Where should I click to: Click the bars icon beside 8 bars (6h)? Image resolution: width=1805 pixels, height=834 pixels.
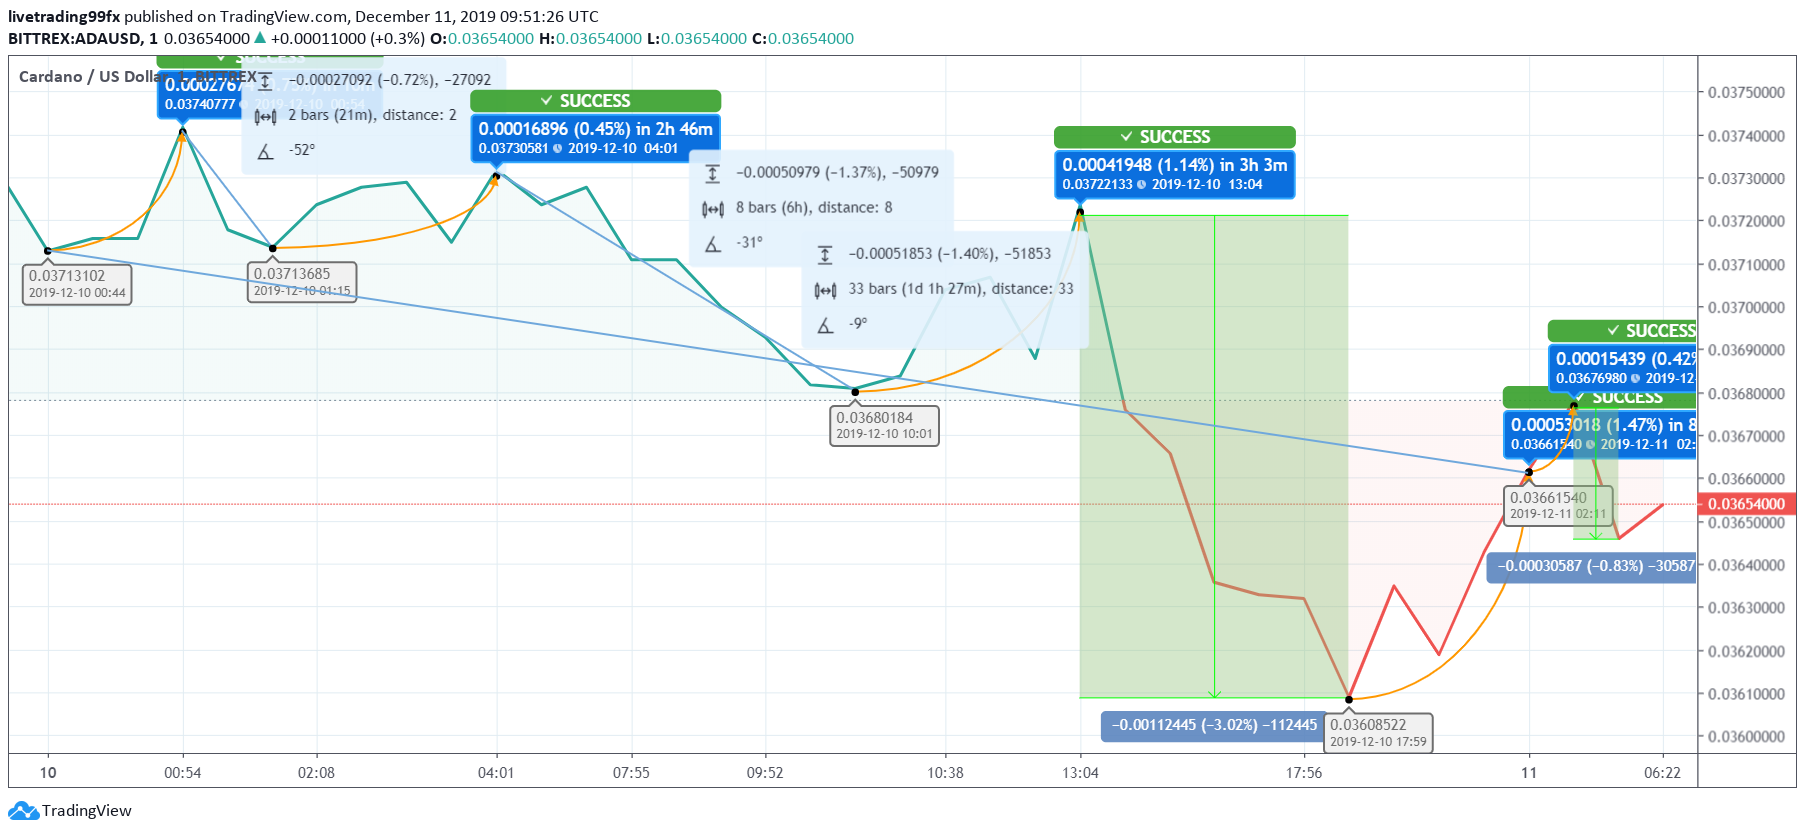[x=712, y=208]
